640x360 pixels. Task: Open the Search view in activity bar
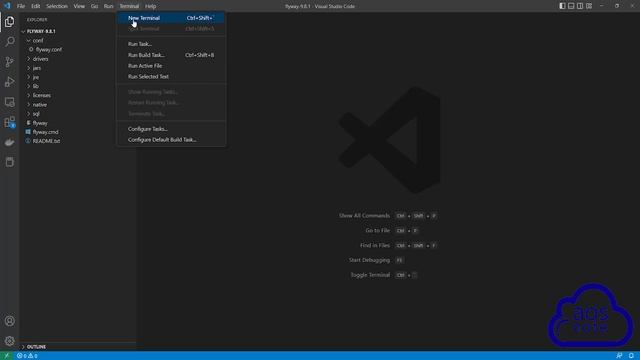[x=9, y=42]
